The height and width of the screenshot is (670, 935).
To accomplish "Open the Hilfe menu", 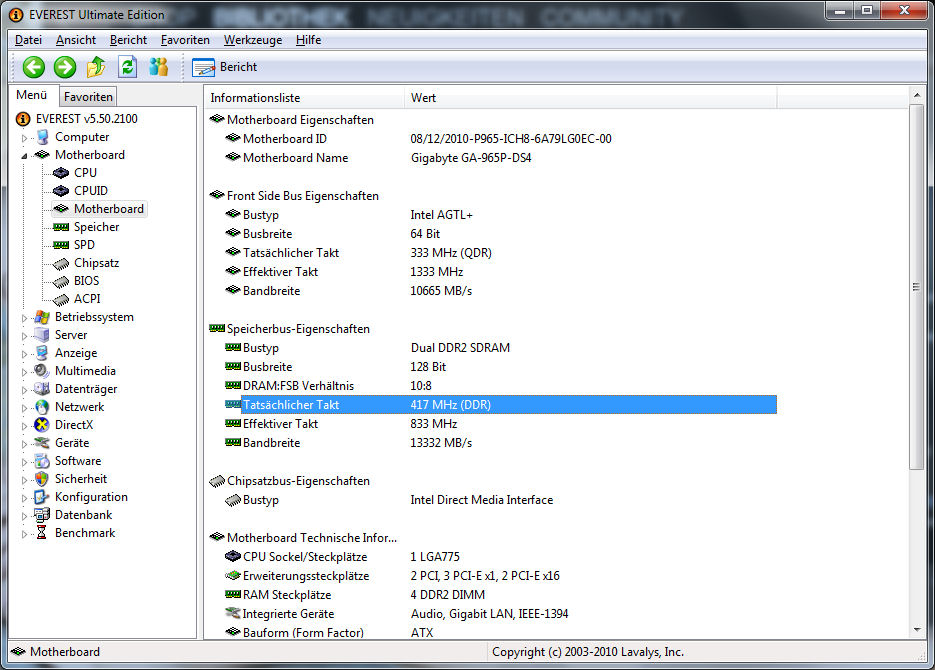I will coord(308,40).
